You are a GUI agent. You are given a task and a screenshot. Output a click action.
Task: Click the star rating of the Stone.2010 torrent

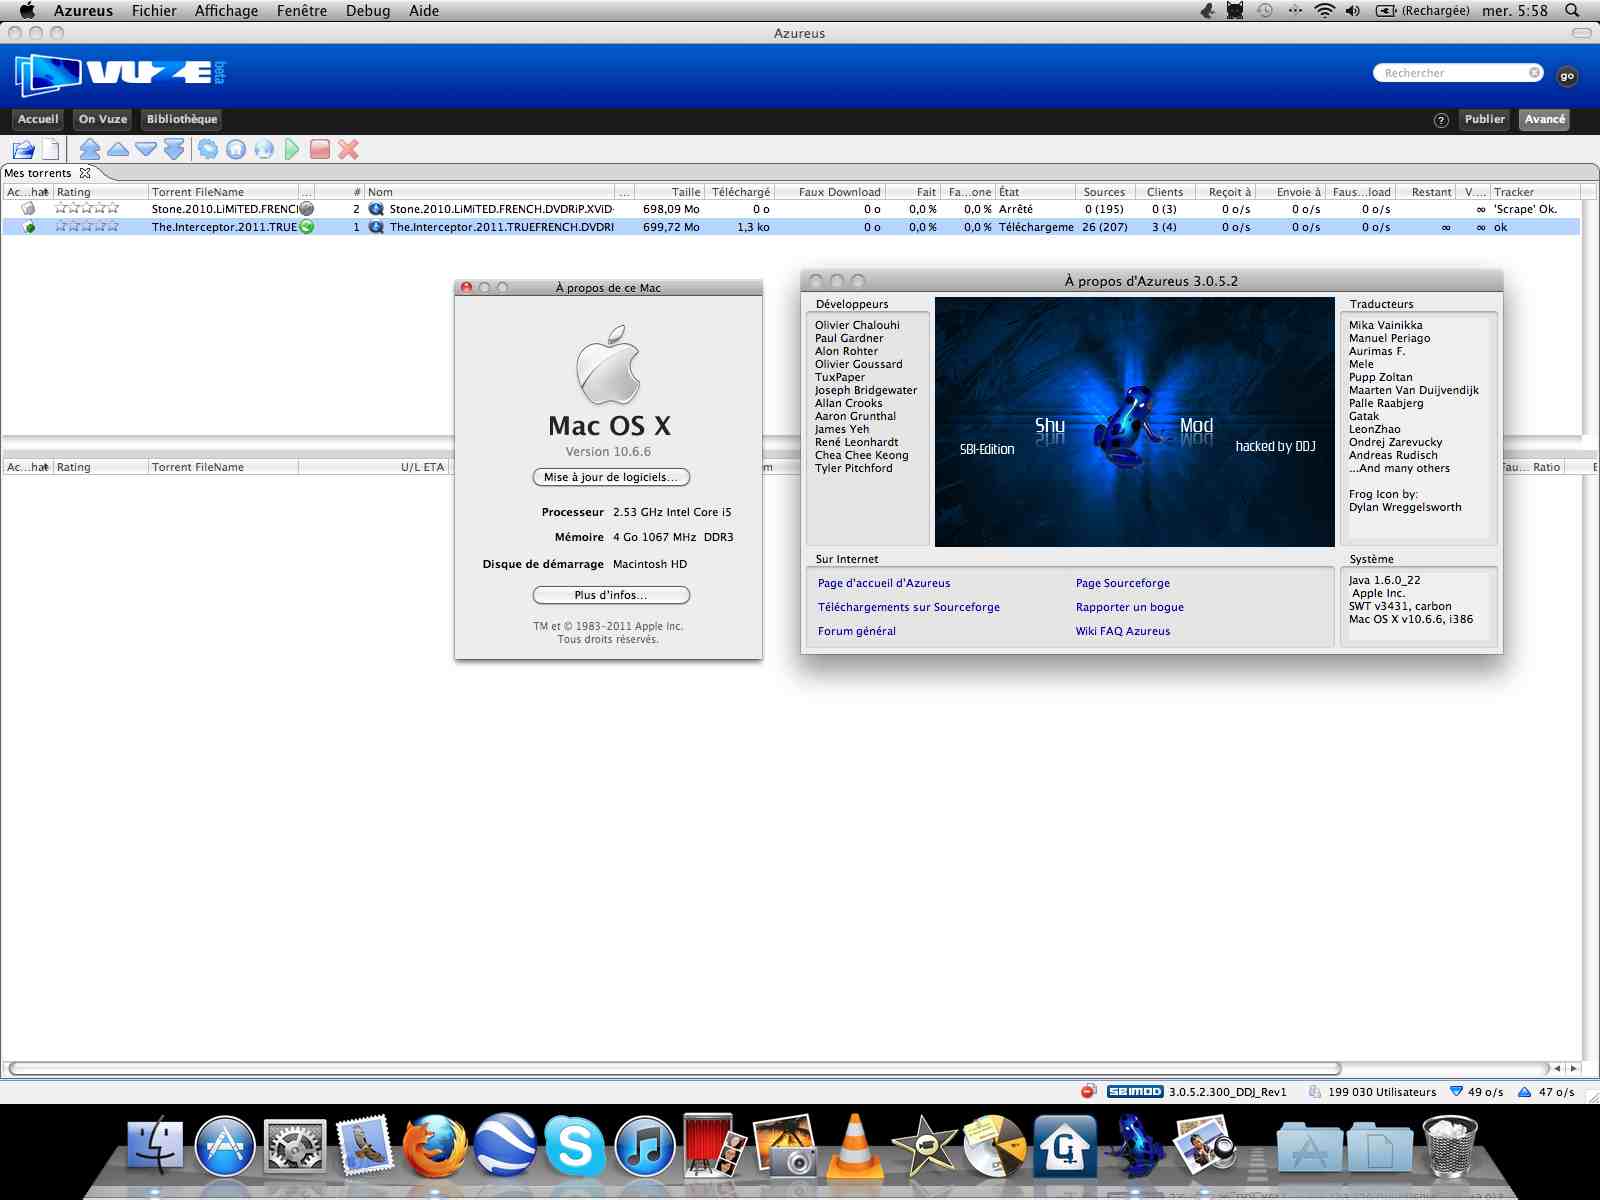(x=87, y=209)
